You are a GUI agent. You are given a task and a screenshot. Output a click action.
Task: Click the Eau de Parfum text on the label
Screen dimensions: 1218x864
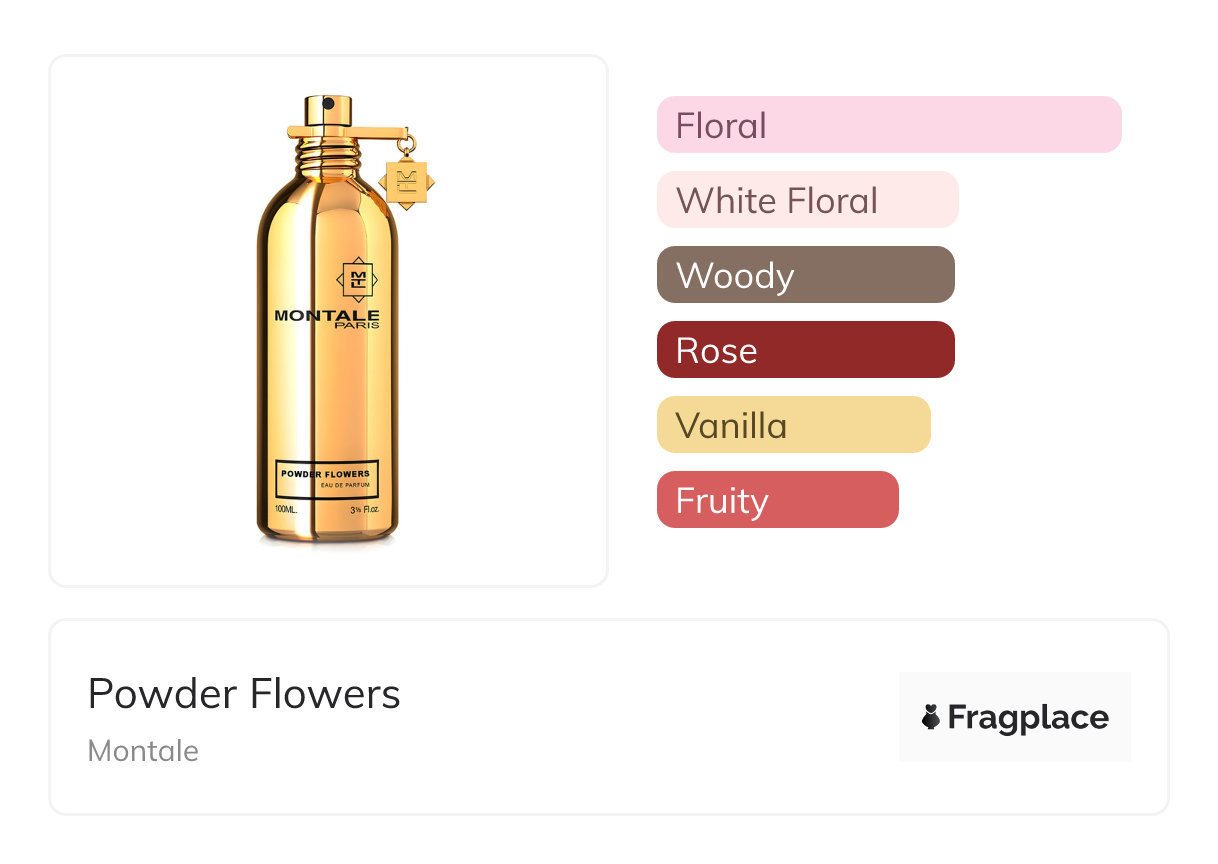346,485
